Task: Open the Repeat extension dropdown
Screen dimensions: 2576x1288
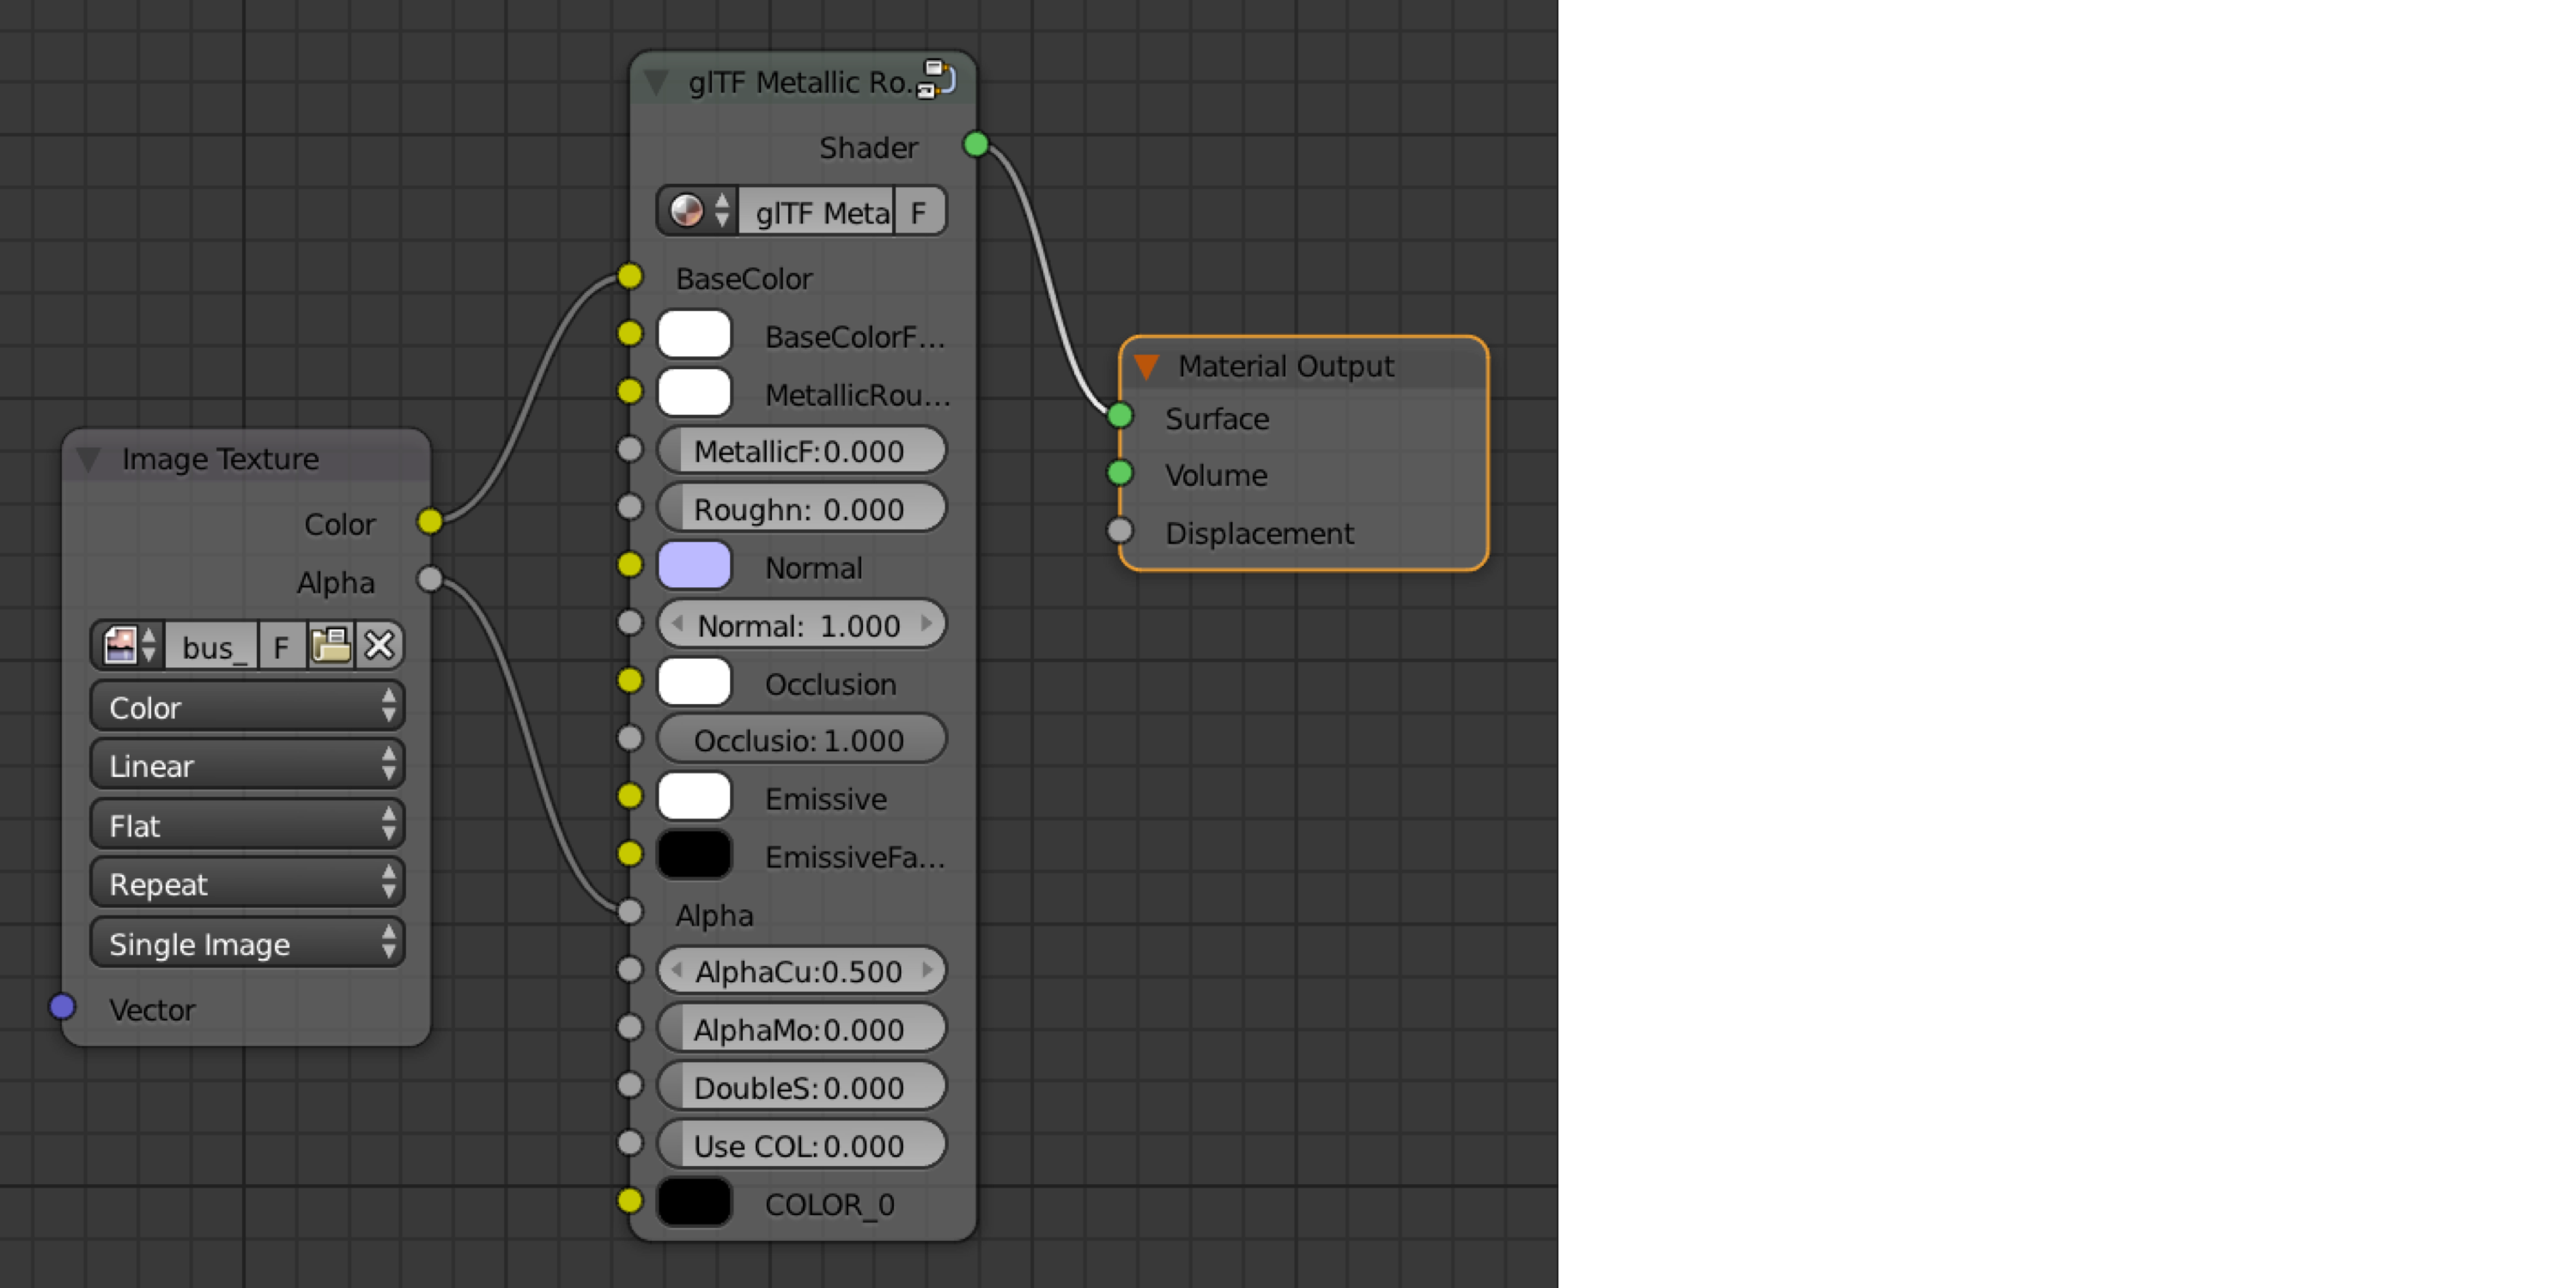Action: 247,883
